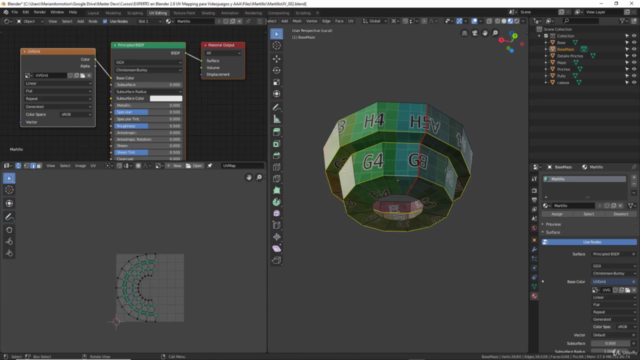
Task: Pick the Annotate tool in 3D viewport
Action: pyautogui.click(x=276, y=107)
